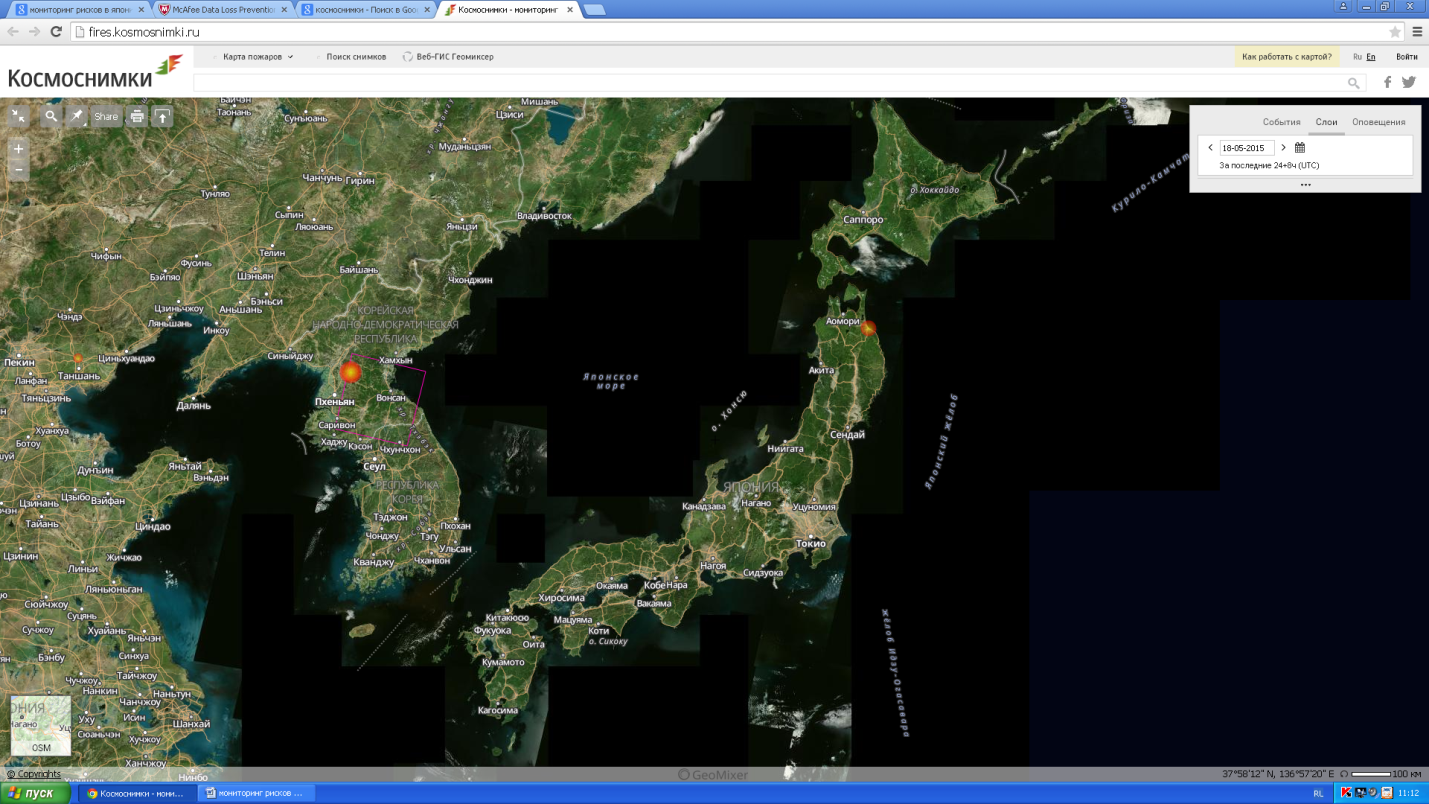Click browser back arrow
Viewport: 1429px width, 804px height.
[x=13, y=32]
